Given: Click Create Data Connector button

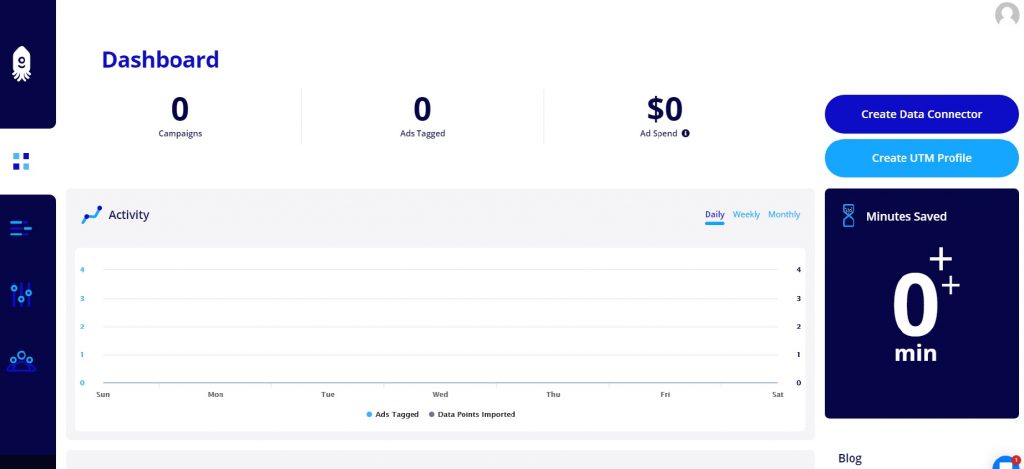Looking at the screenshot, I should (921, 114).
